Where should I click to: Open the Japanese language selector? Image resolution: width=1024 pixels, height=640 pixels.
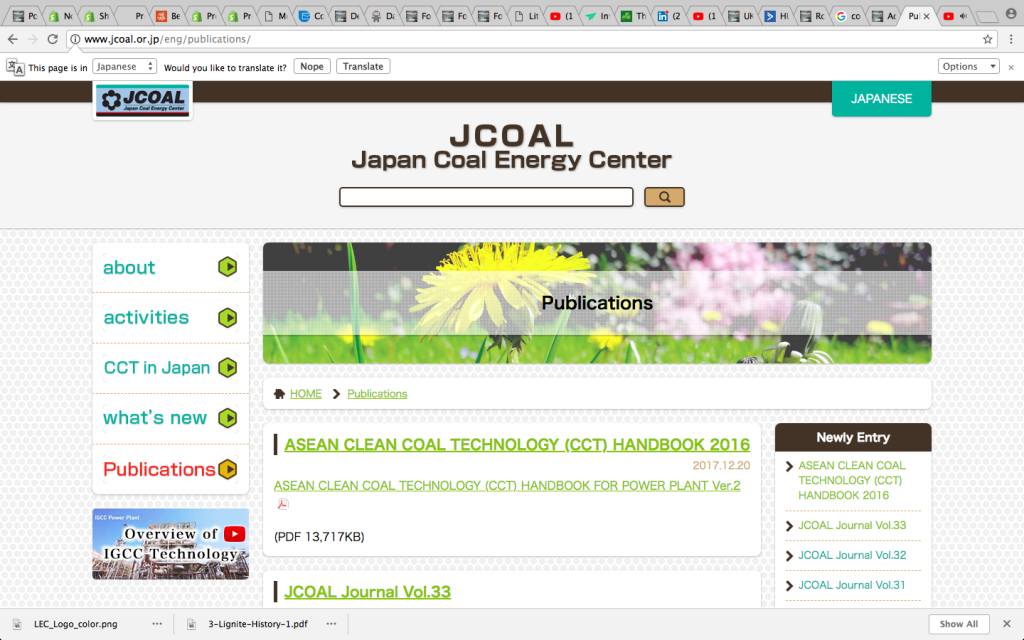pyautogui.click(x=124, y=66)
